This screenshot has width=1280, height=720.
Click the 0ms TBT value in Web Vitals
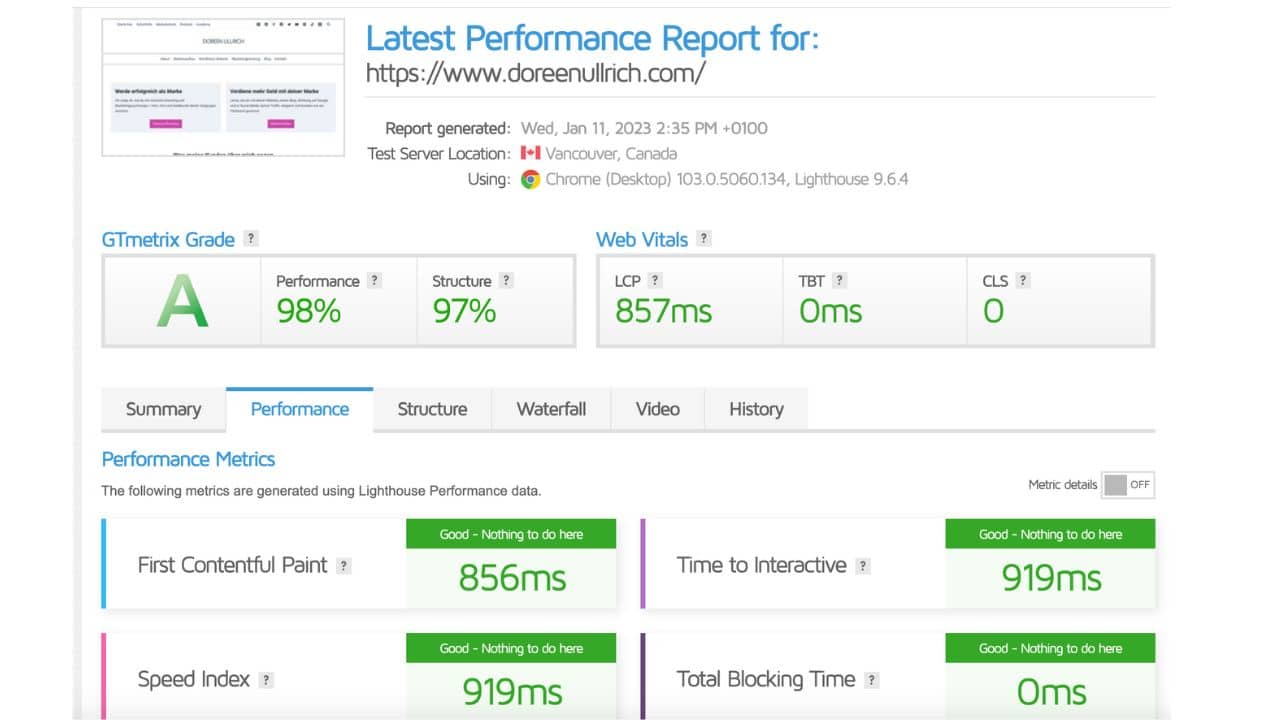[830, 311]
